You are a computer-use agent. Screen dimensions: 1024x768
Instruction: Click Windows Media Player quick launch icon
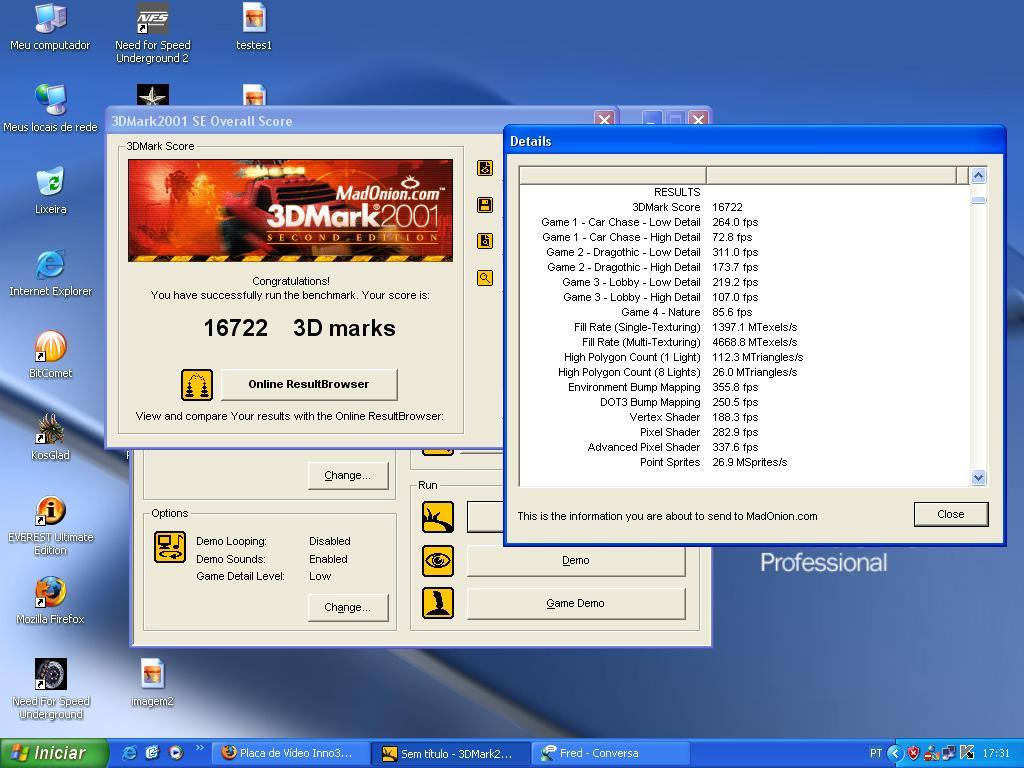pyautogui.click(x=176, y=753)
